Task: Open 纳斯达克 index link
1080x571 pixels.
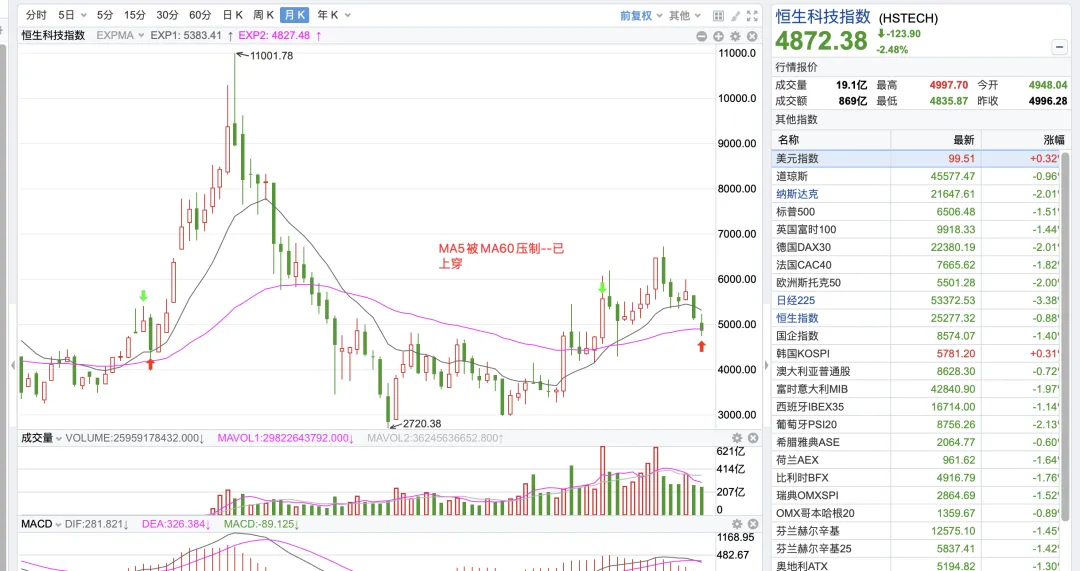Action: [x=797, y=194]
